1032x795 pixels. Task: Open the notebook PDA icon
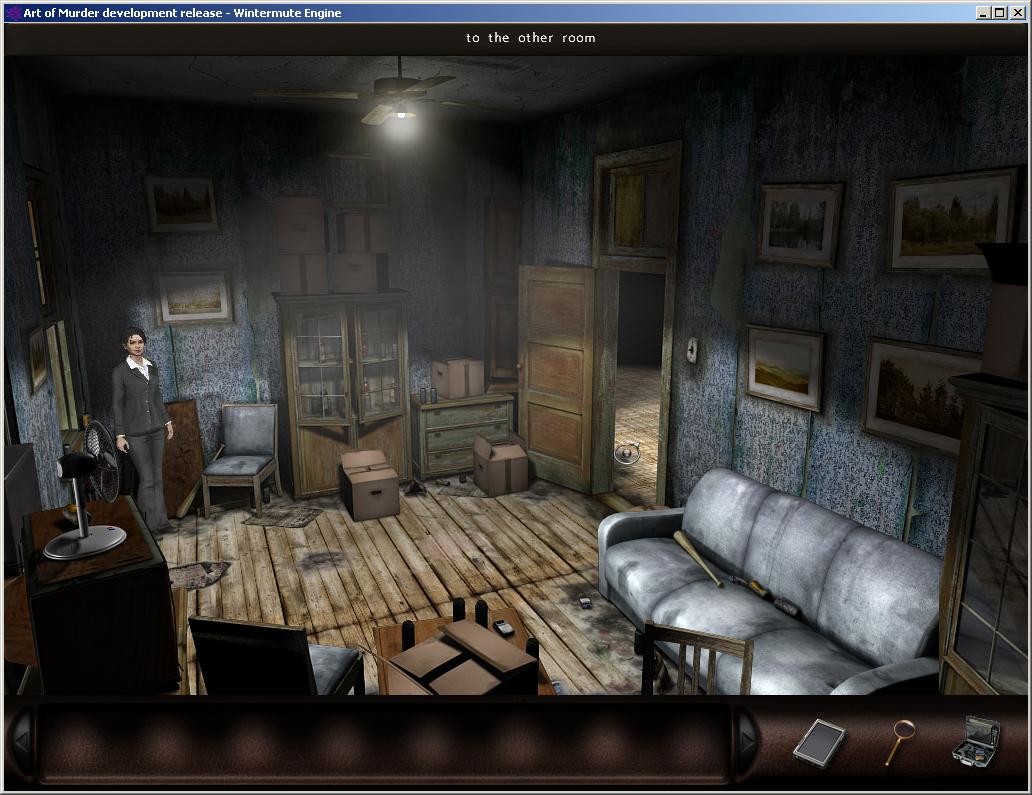click(819, 743)
